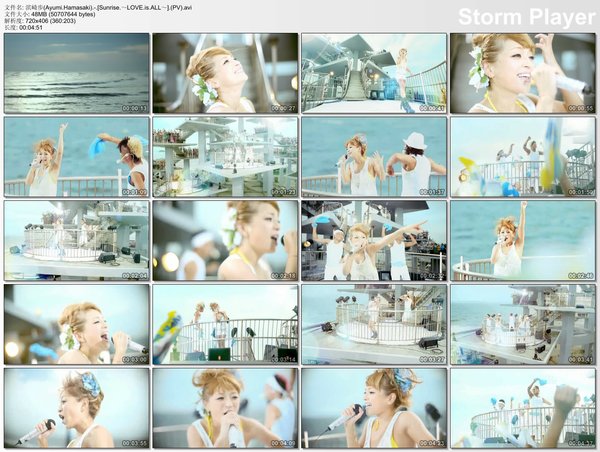Screen dimensions: 600x452
Task: Open the pointing singer frame at 00:02:32
Action: (x=374, y=241)
